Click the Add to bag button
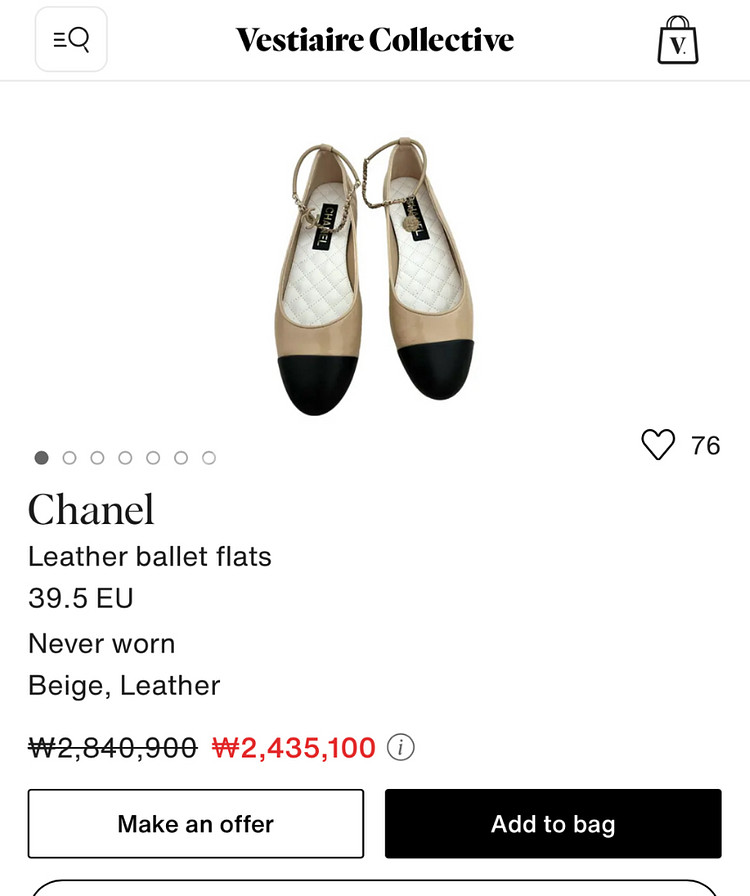The height and width of the screenshot is (896, 750). pos(553,823)
